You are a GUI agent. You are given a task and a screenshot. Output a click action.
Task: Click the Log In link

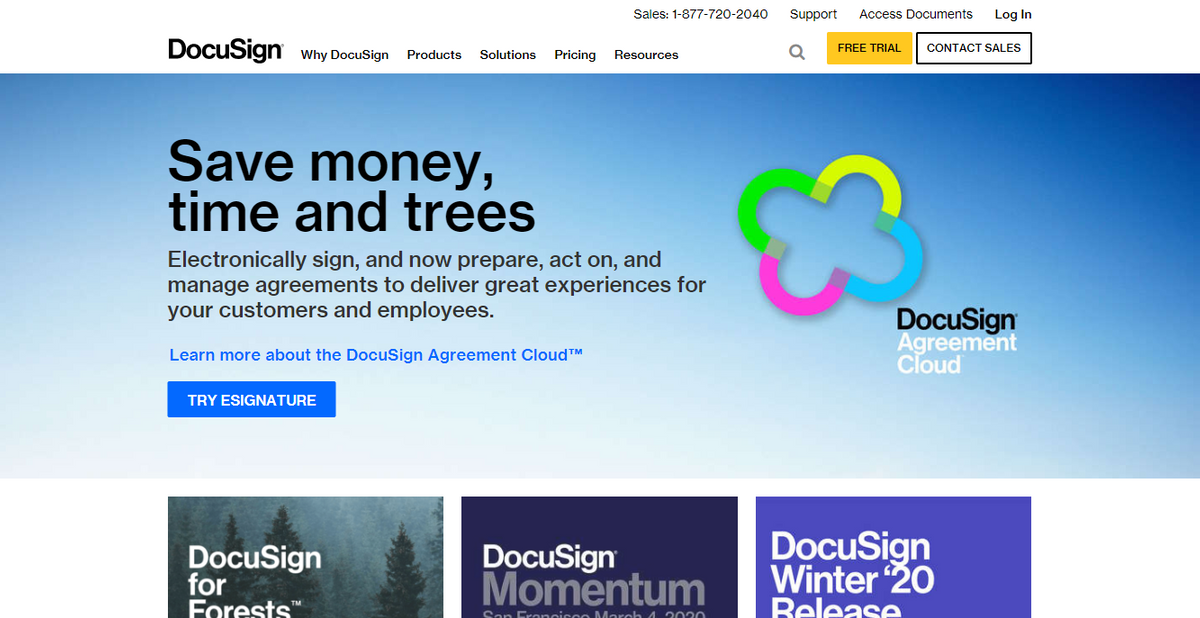1013,14
